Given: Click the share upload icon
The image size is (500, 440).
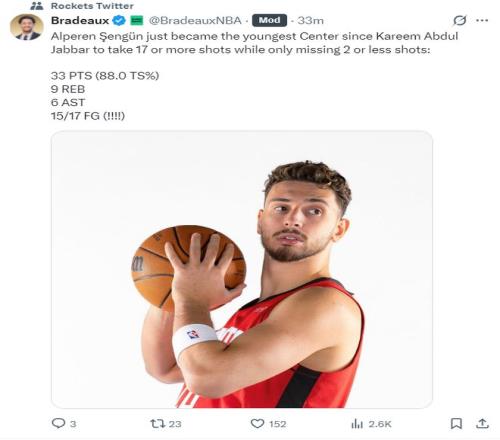Looking at the screenshot, I should pos(482,423).
